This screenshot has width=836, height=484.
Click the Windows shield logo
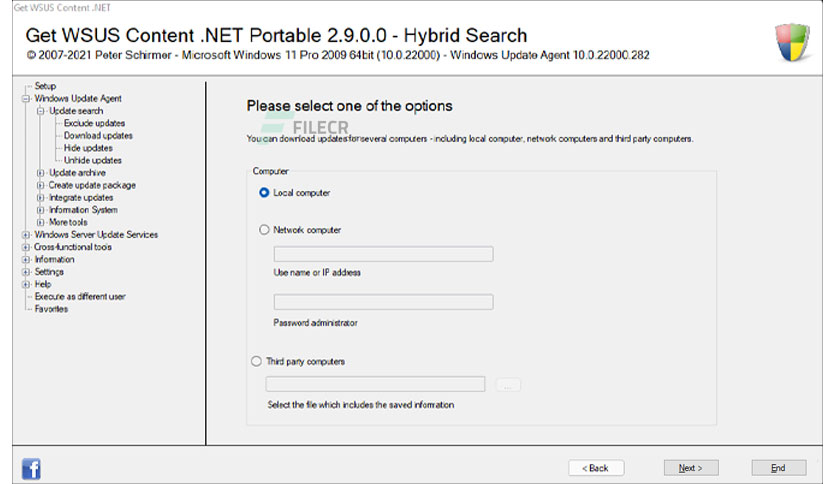tap(792, 42)
